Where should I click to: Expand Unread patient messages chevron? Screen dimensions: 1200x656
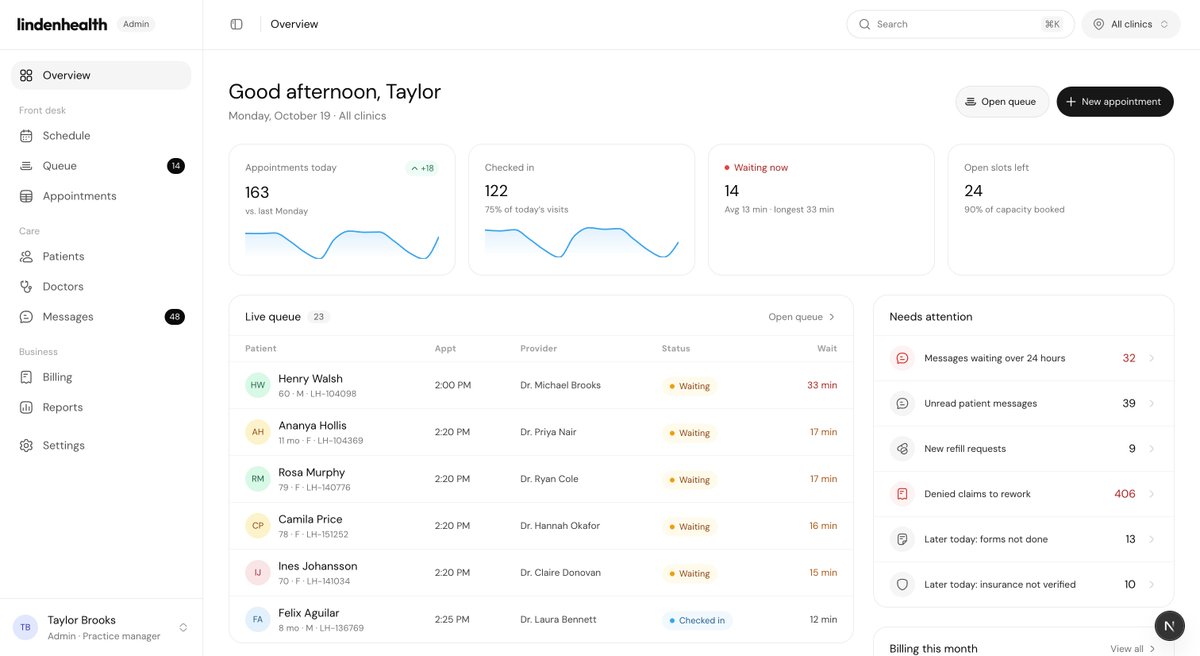(x=1152, y=403)
